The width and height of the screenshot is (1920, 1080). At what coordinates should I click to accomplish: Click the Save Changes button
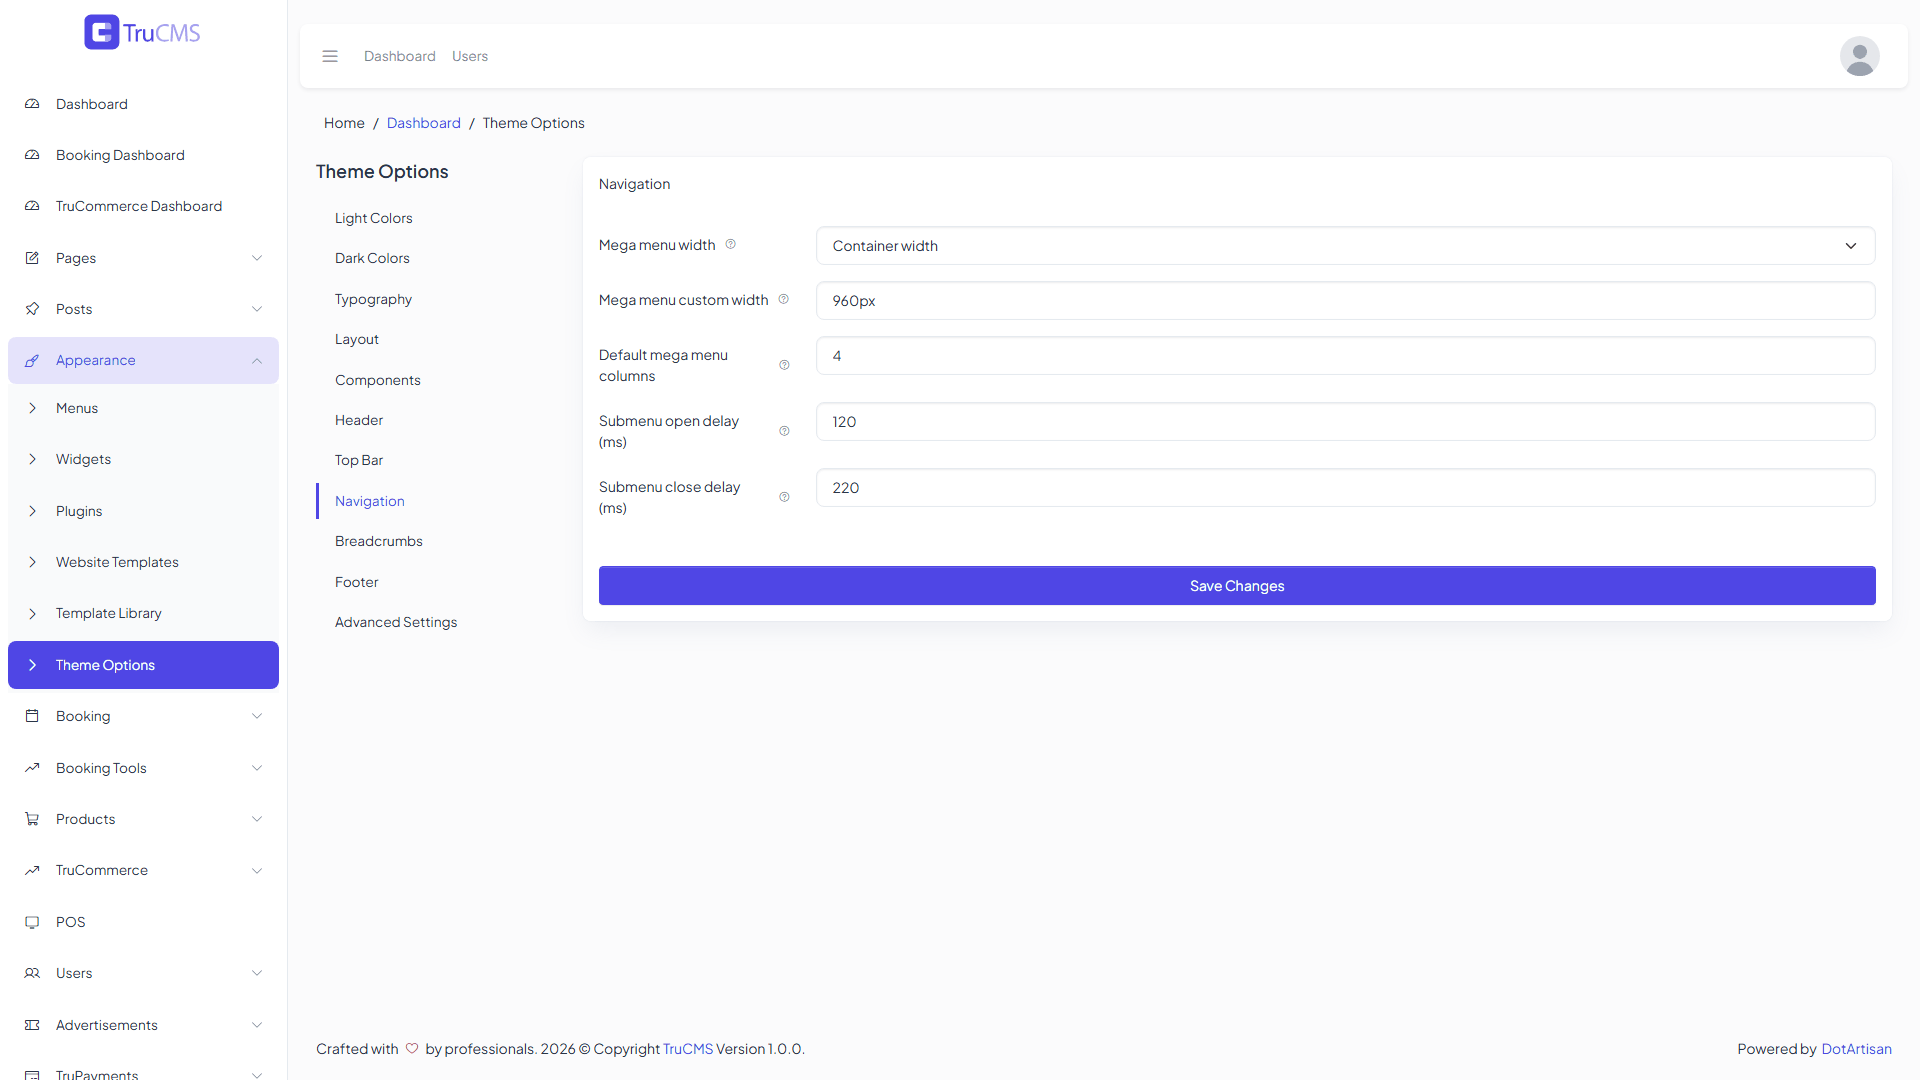pyautogui.click(x=1237, y=586)
